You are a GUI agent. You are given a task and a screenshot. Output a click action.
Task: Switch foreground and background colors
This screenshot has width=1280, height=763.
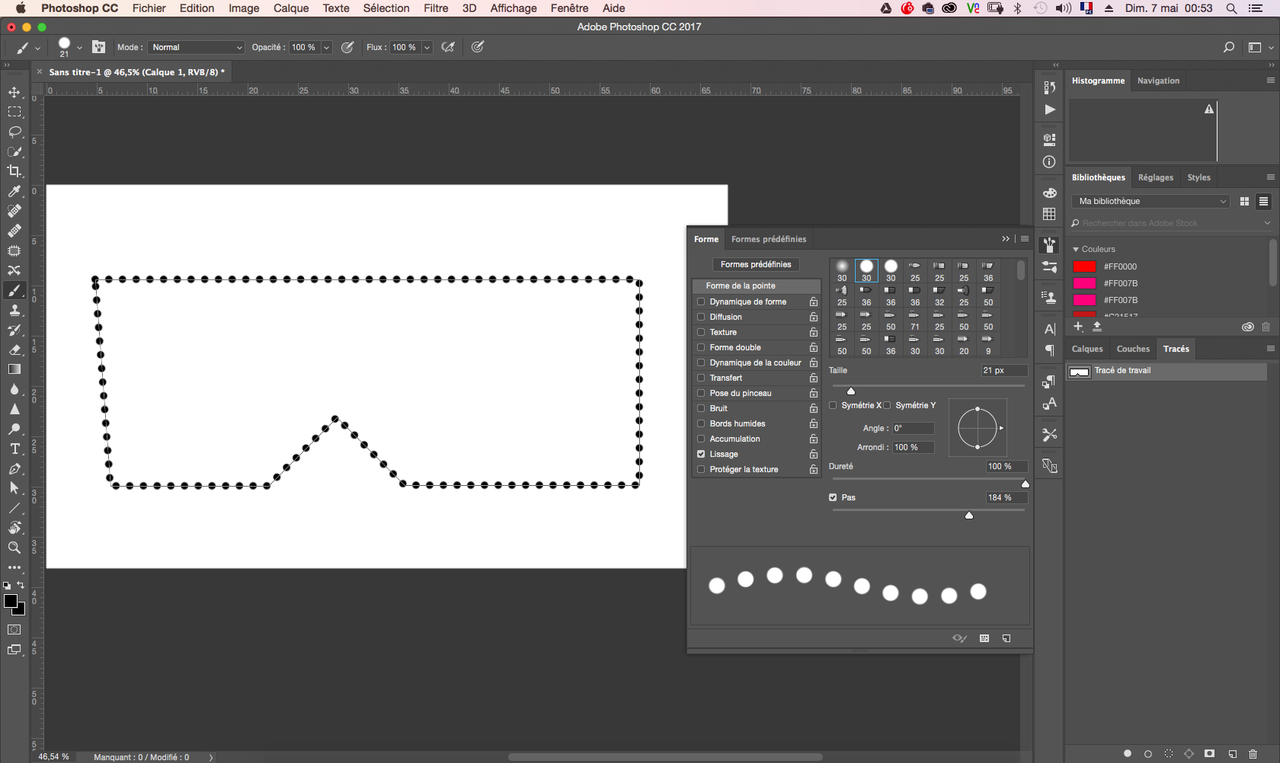pyautogui.click(x=21, y=585)
